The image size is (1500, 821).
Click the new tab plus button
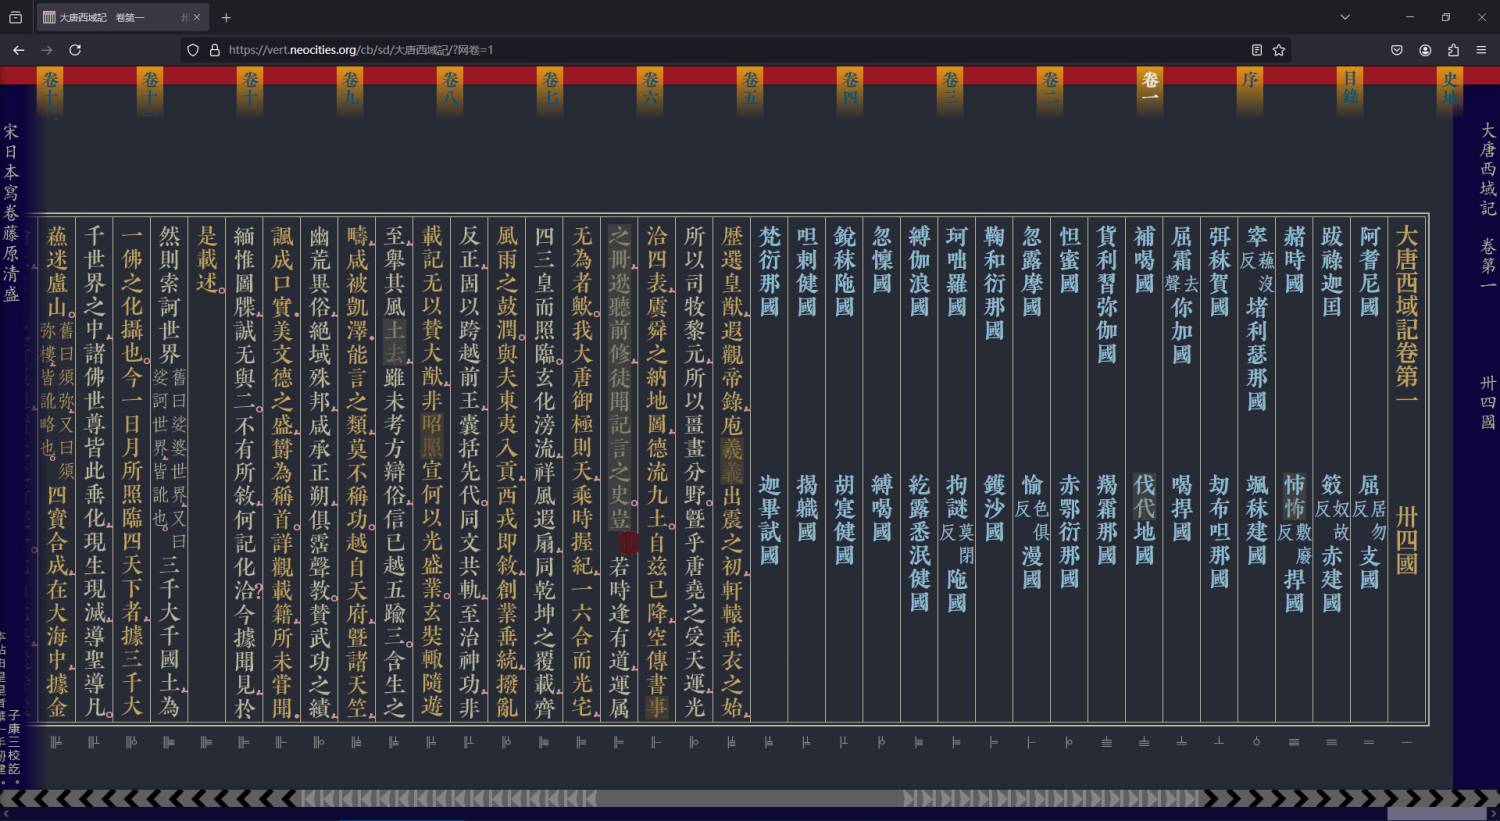226,17
